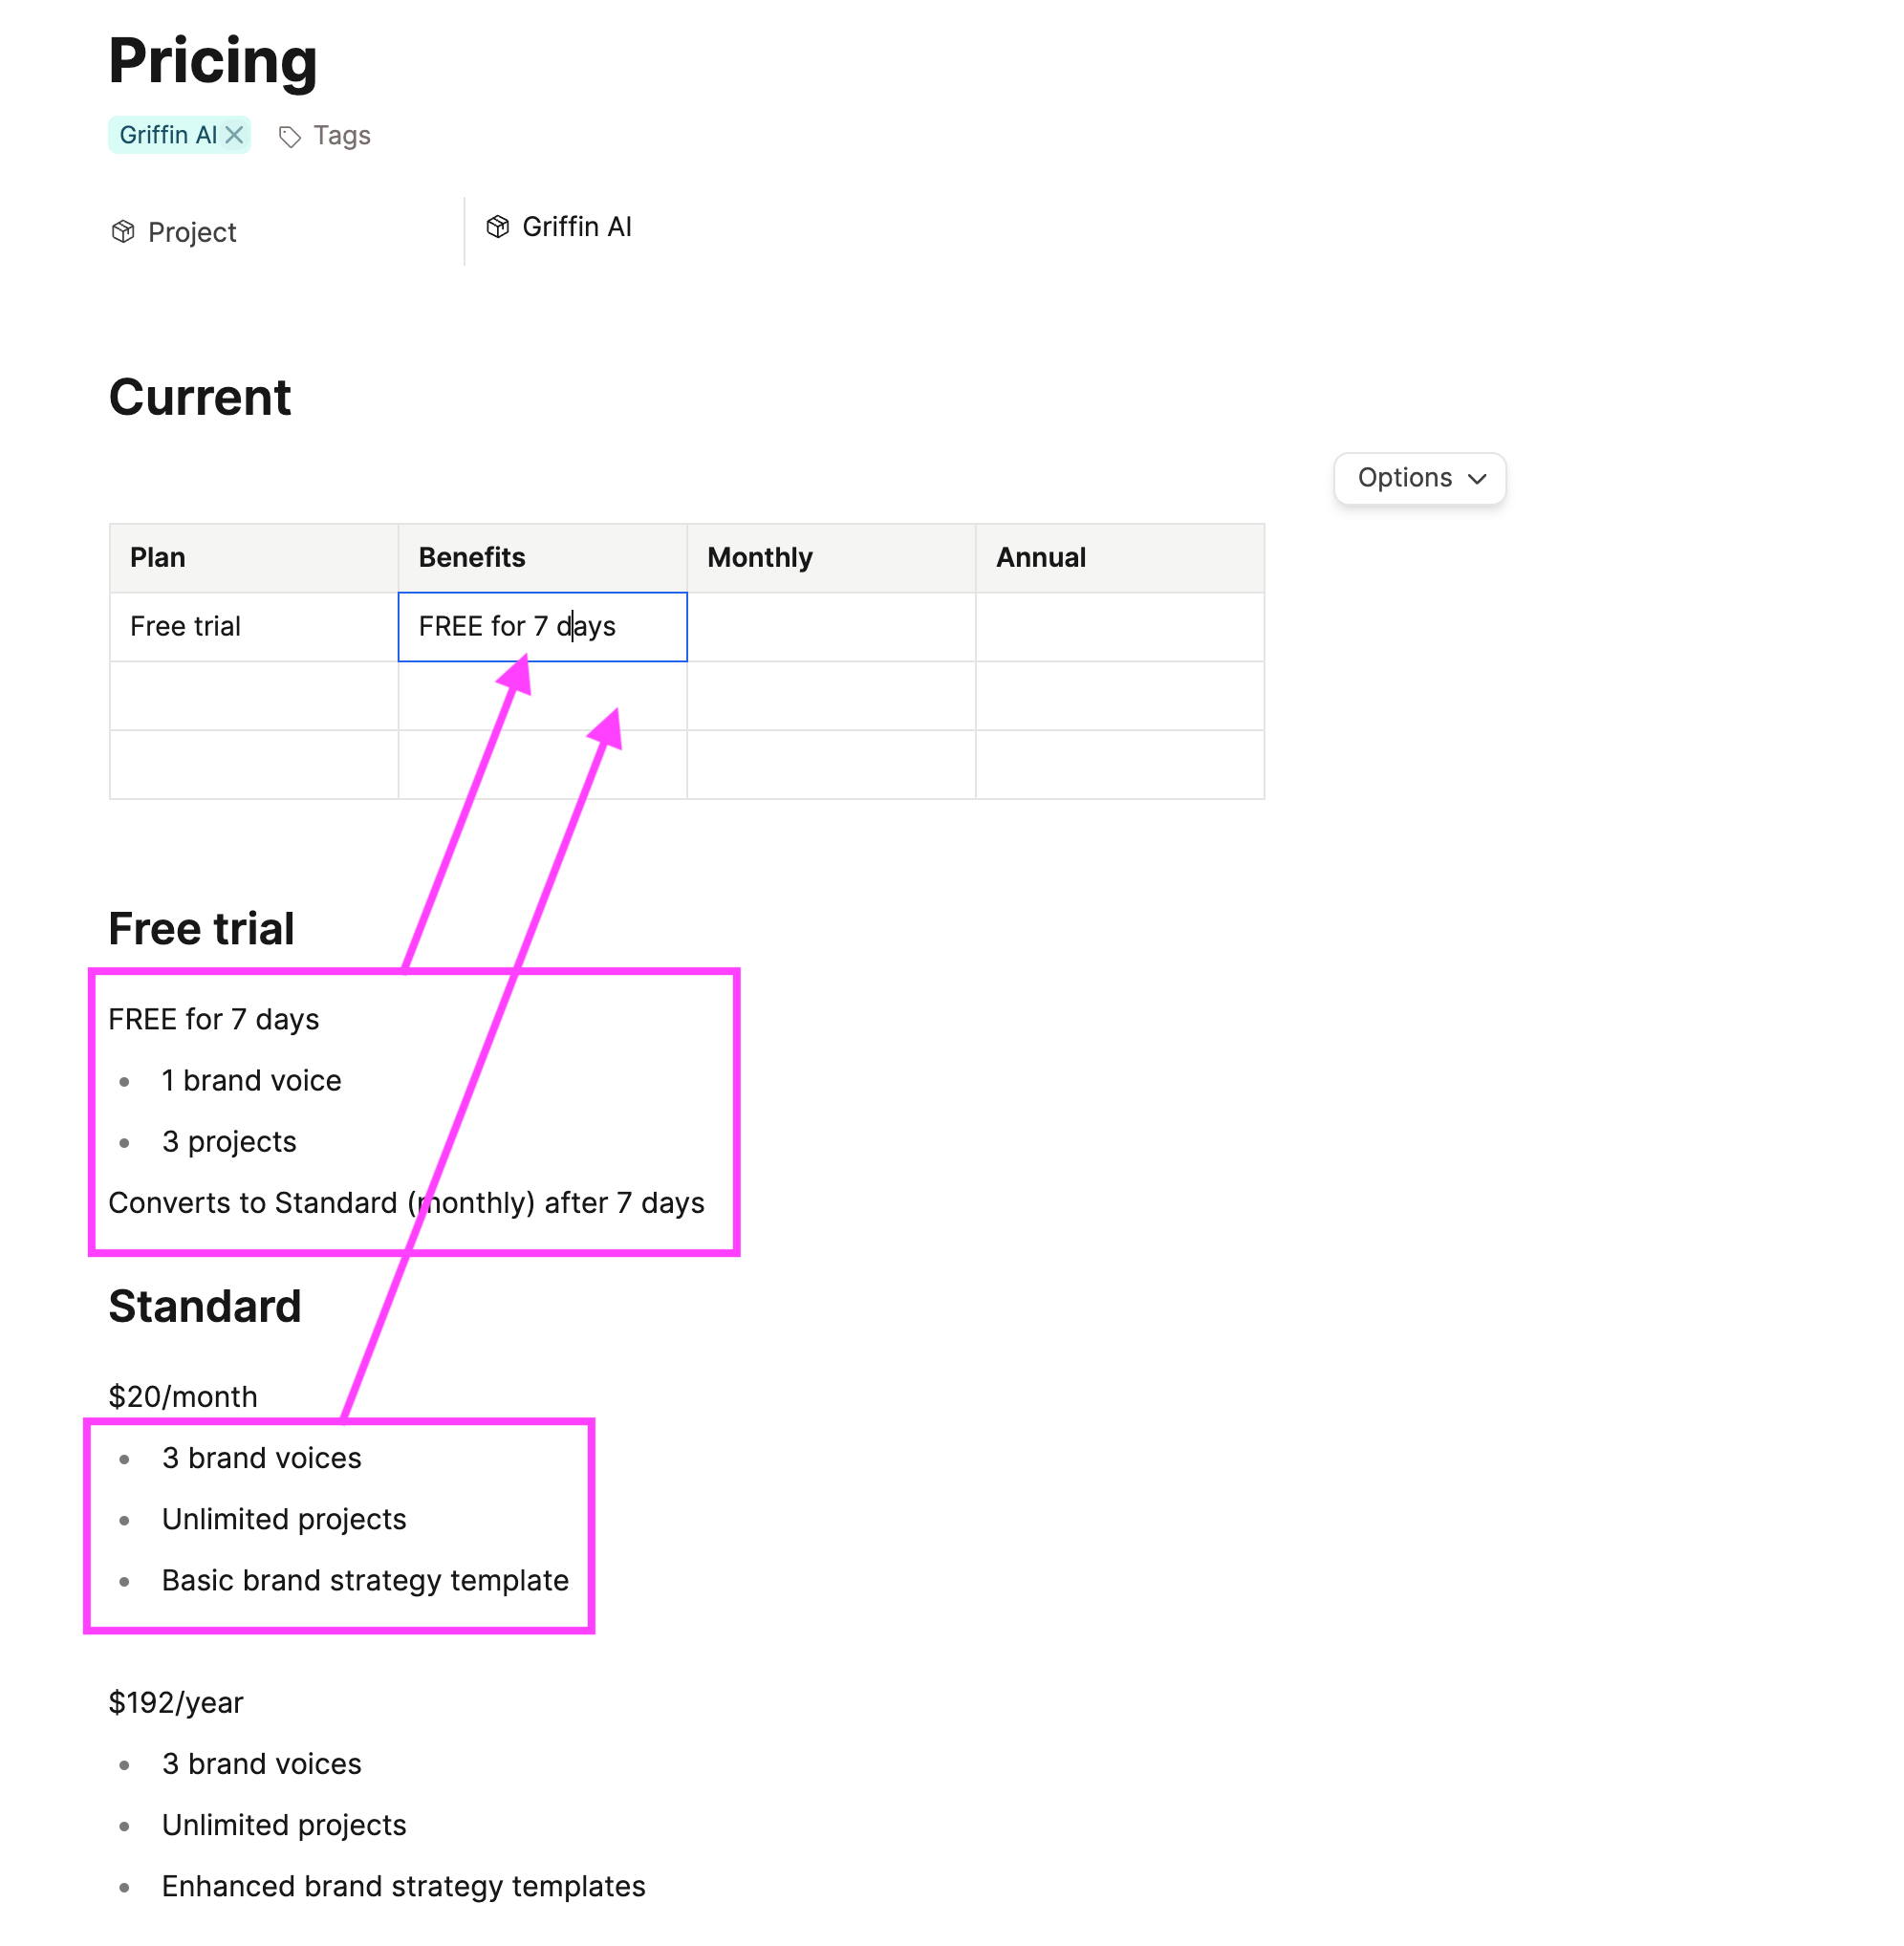Click empty Monthly cell in Free trial row
Image resolution: width=1904 pixels, height=1946 pixels.
point(831,627)
